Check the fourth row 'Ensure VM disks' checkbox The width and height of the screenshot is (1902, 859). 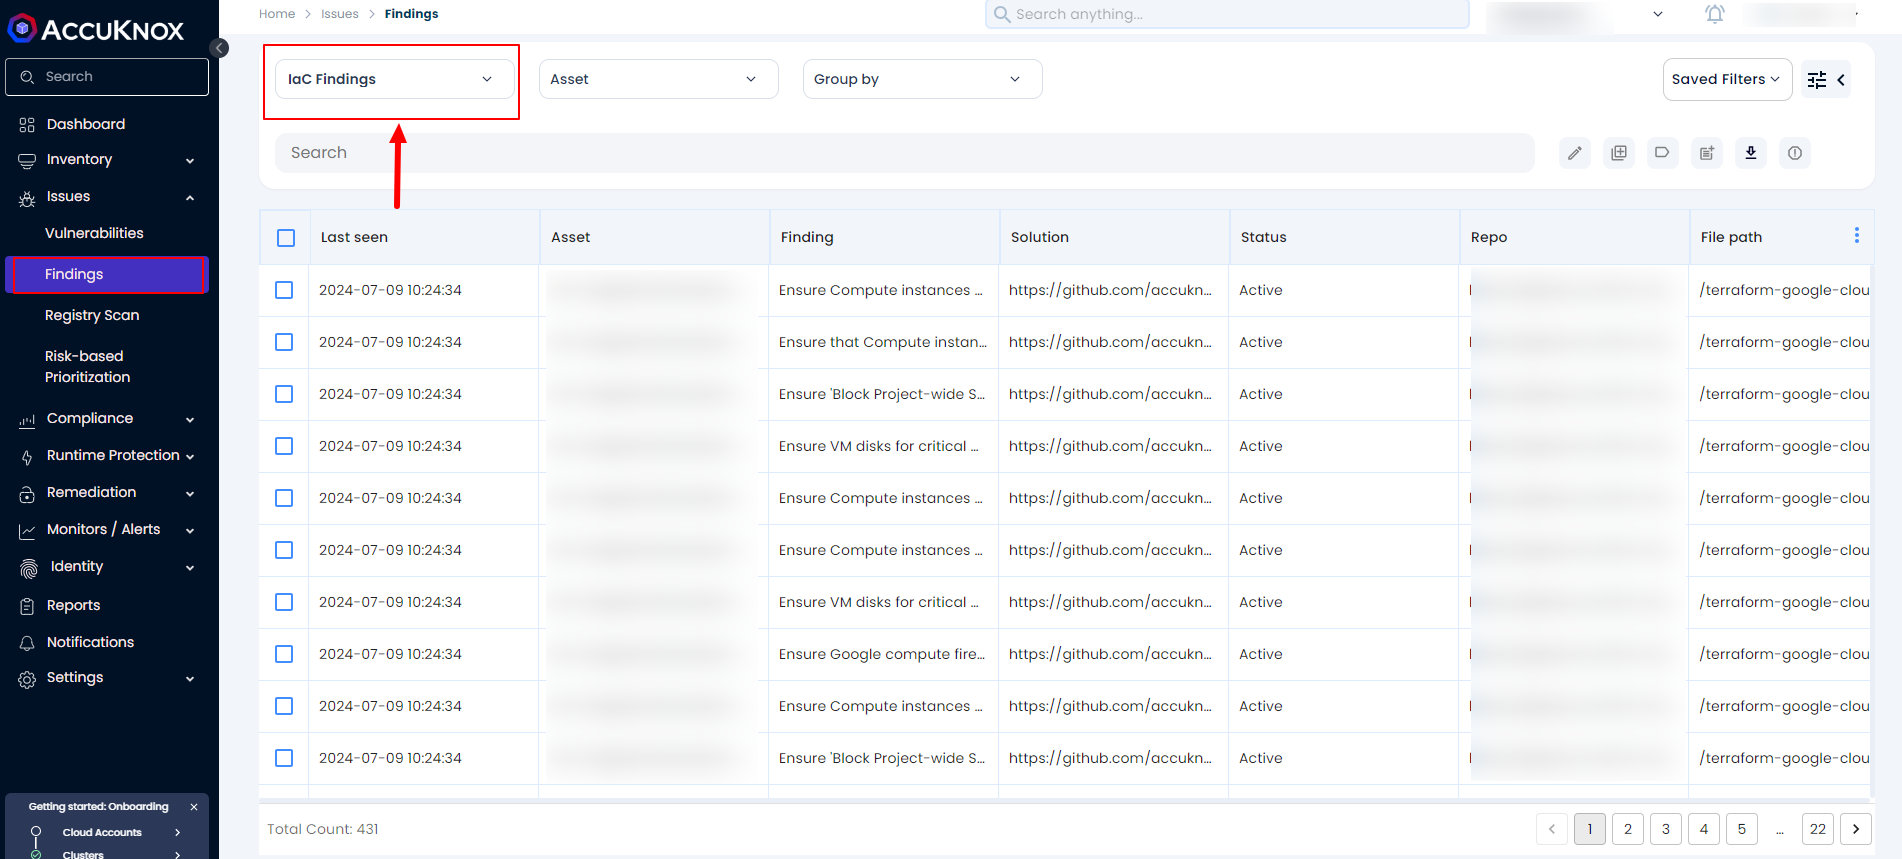click(284, 446)
